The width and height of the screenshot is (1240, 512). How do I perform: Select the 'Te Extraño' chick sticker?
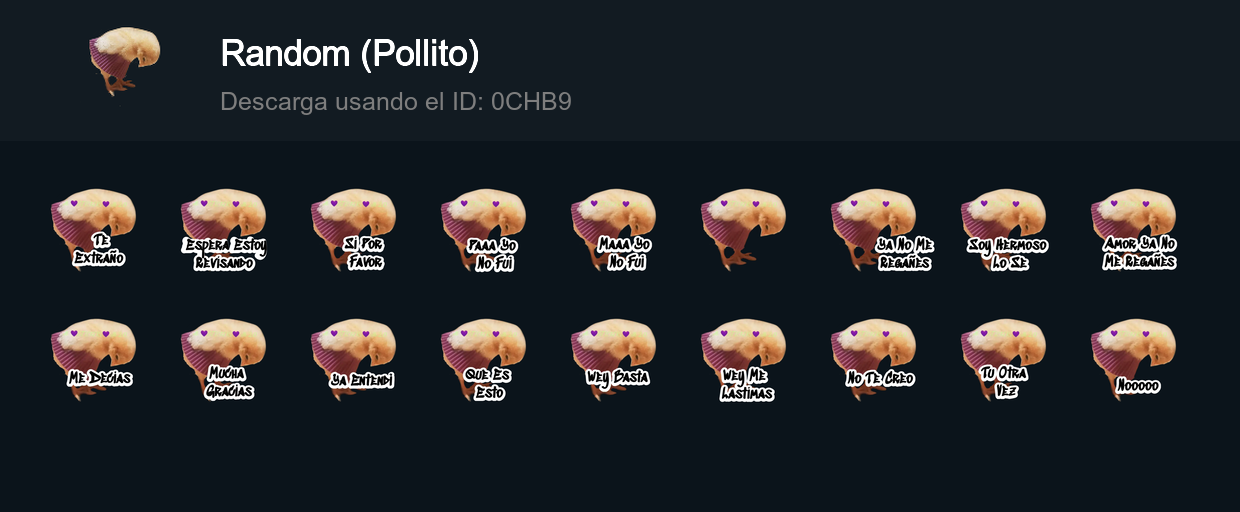[x=93, y=230]
